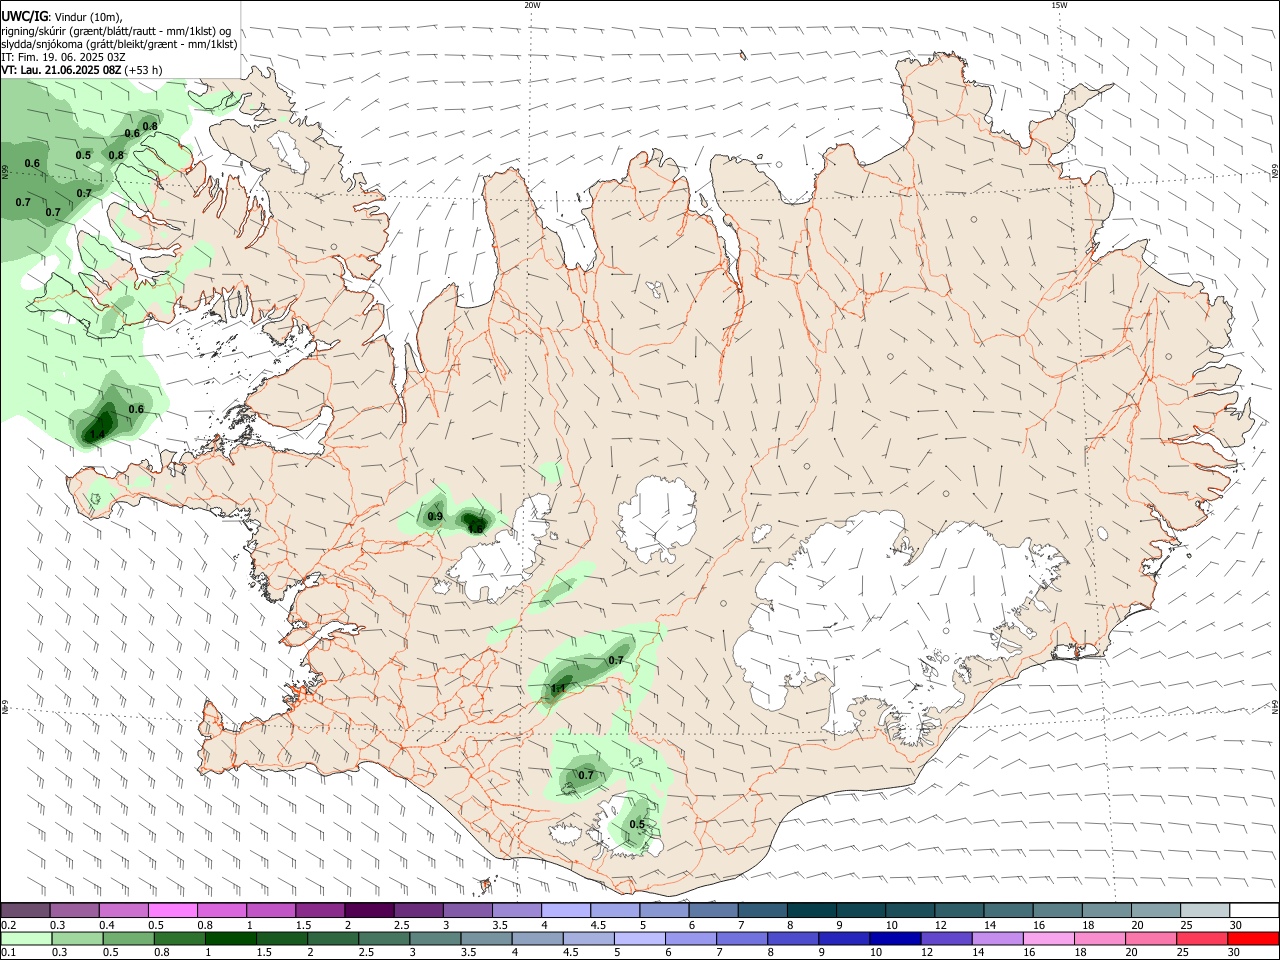Viewport: 1280px width, 960px height.
Task: Click the light grey snow swatch starting at 25
Action: tap(1205, 910)
